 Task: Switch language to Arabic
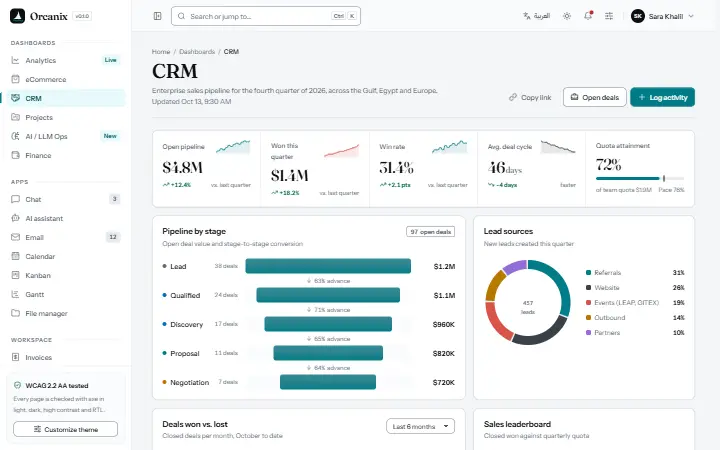[x=536, y=16]
